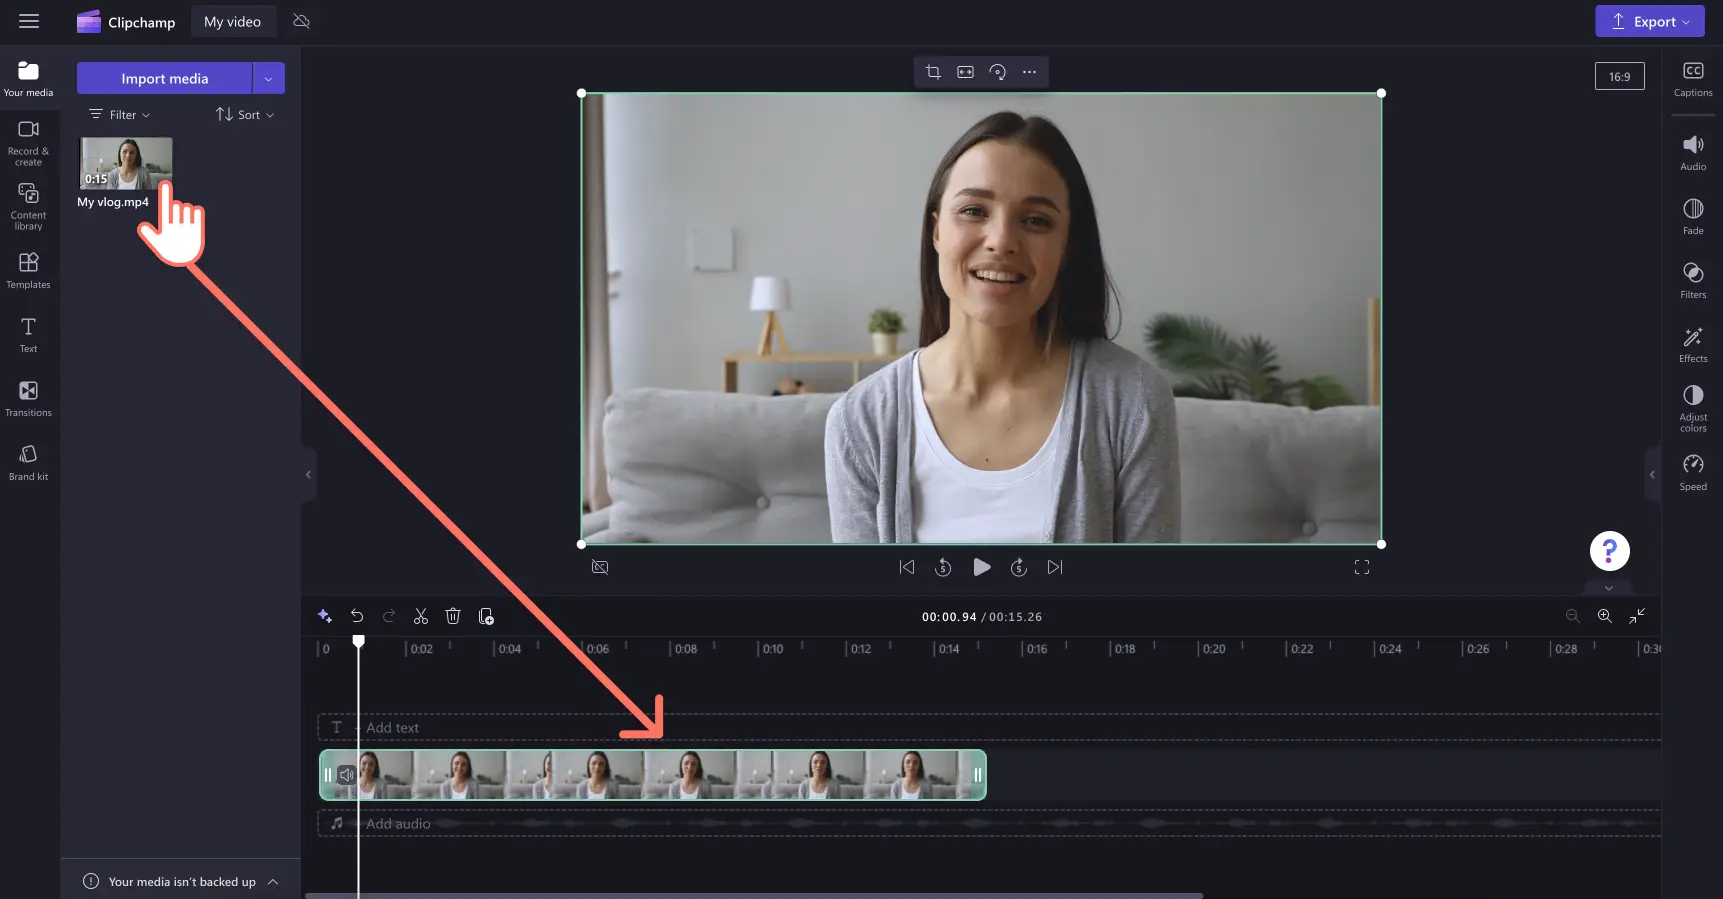Click the Add audio track

(988, 823)
